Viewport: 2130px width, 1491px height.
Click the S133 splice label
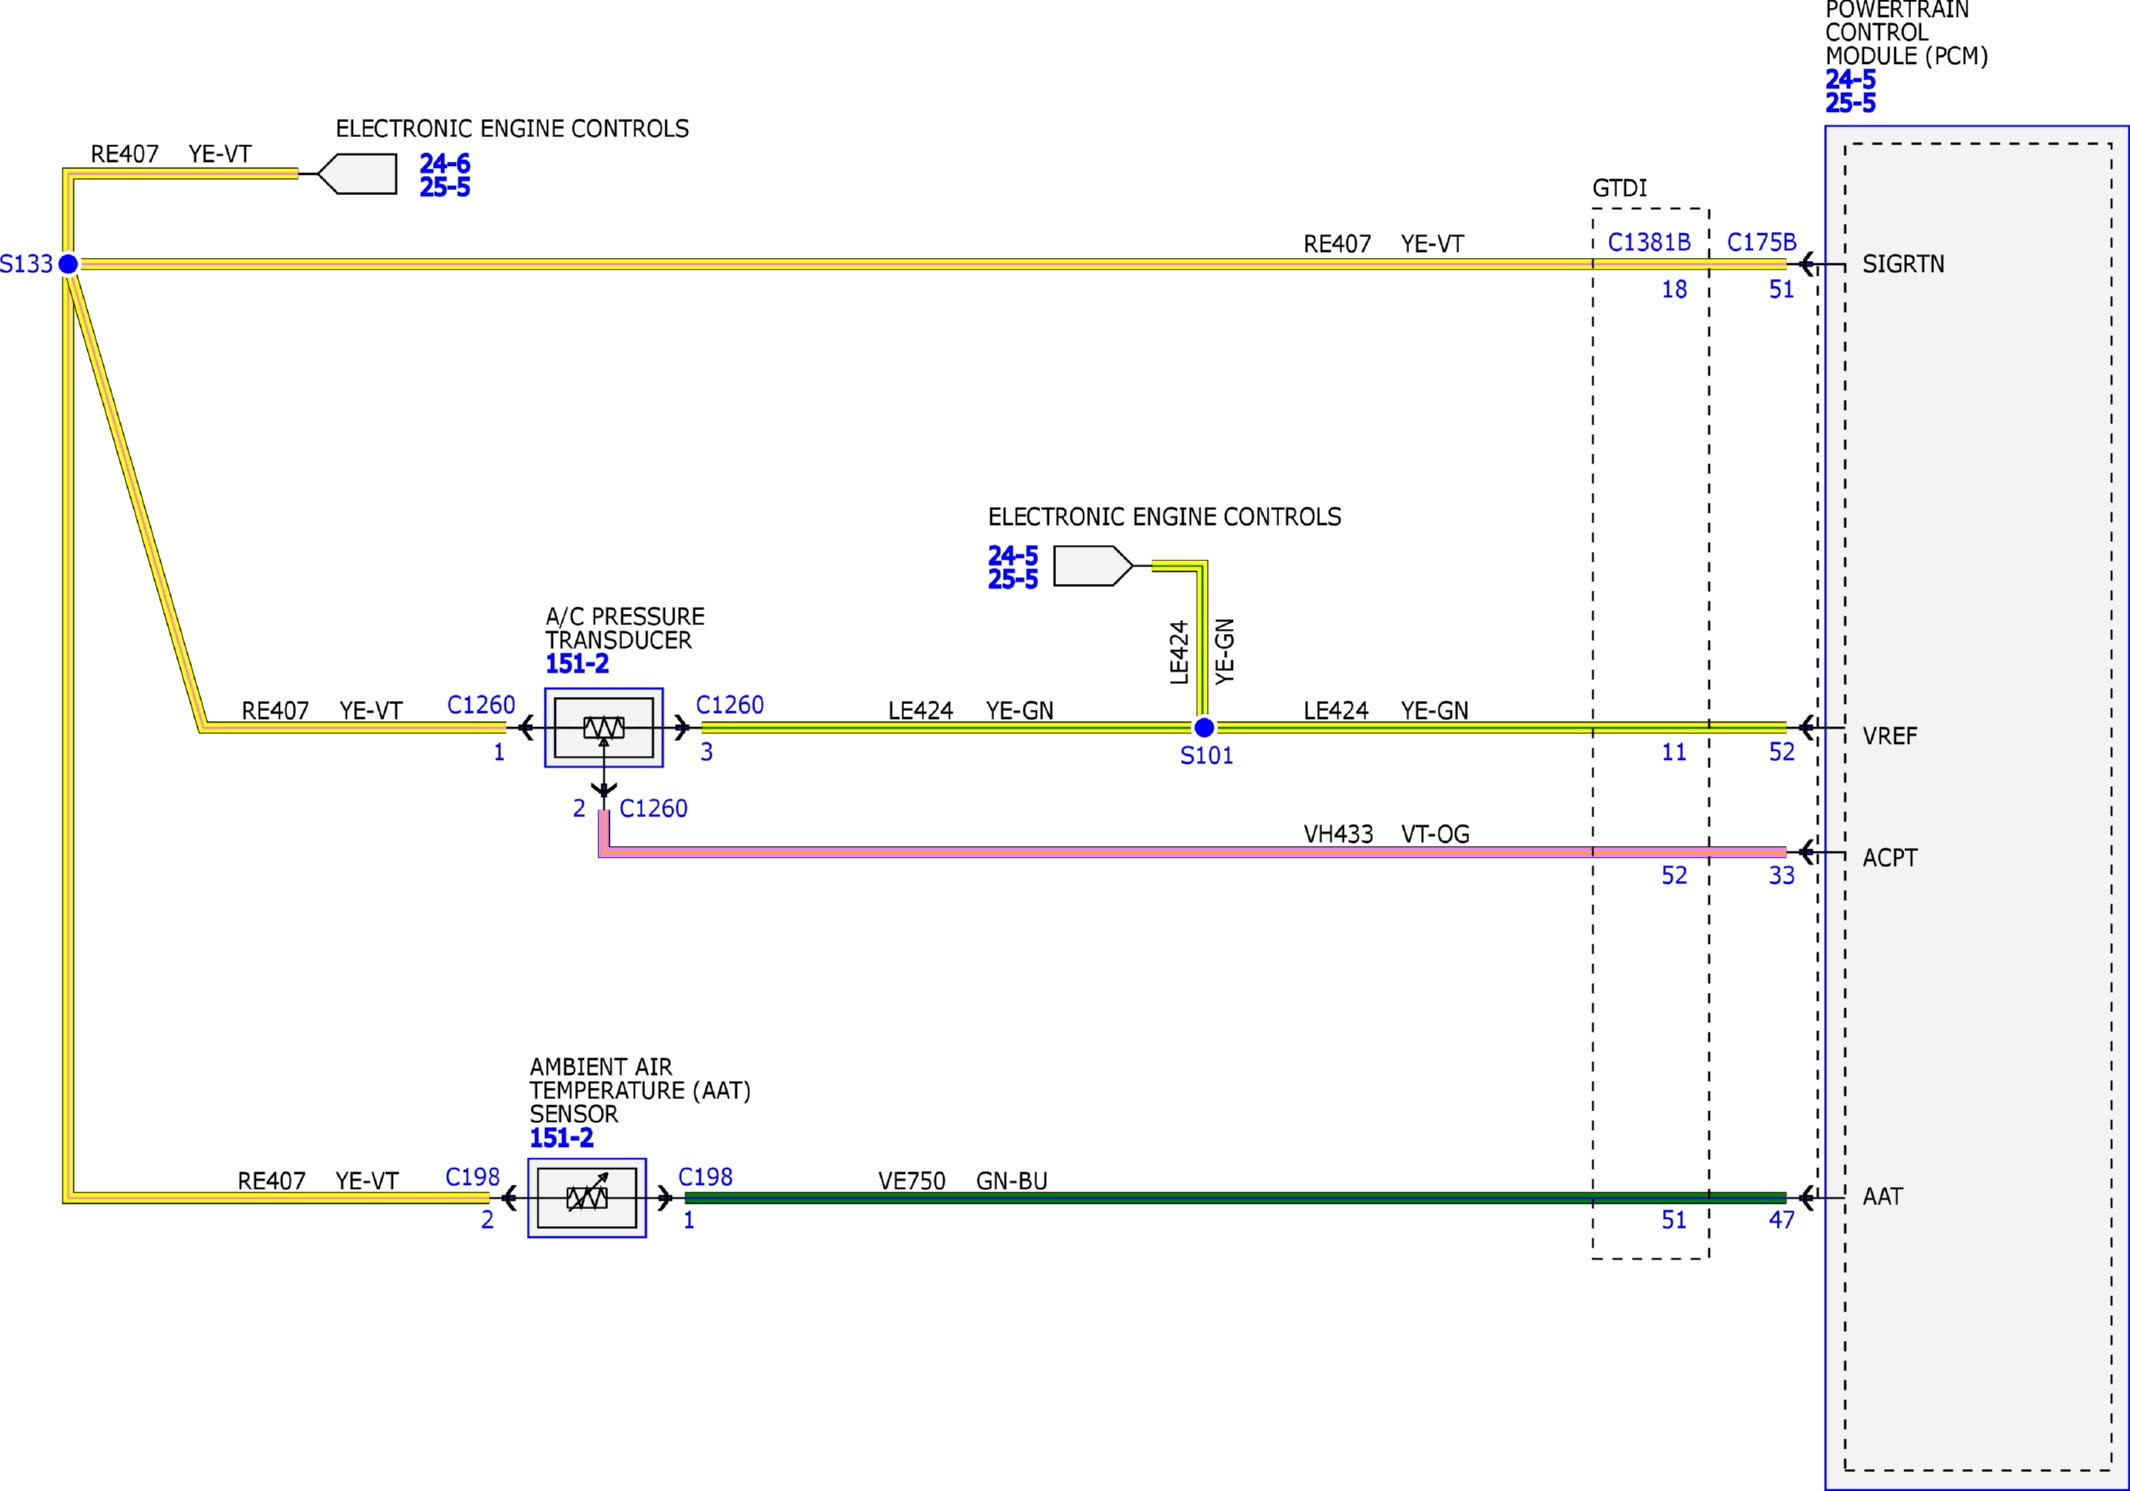pyautogui.click(x=26, y=264)
